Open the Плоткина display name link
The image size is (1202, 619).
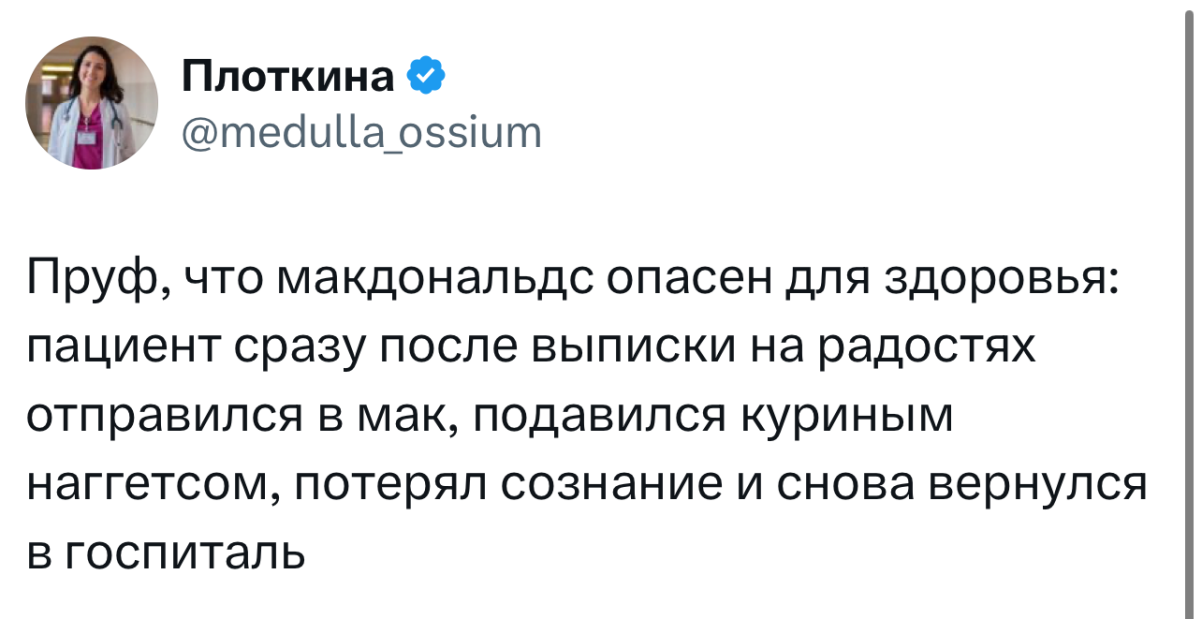click(x=289, y=76)
